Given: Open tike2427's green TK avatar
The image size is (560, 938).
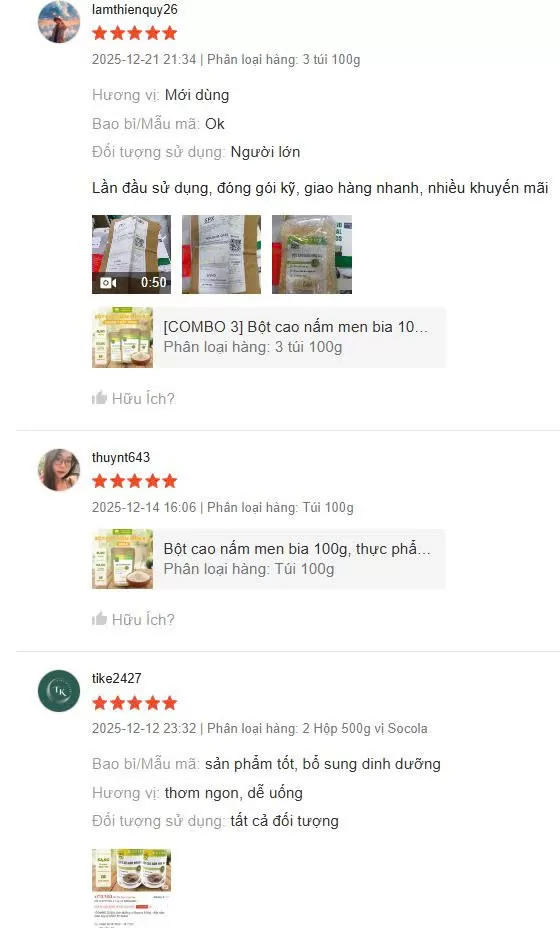Looking at the screenshot, I should coord(59,691).
